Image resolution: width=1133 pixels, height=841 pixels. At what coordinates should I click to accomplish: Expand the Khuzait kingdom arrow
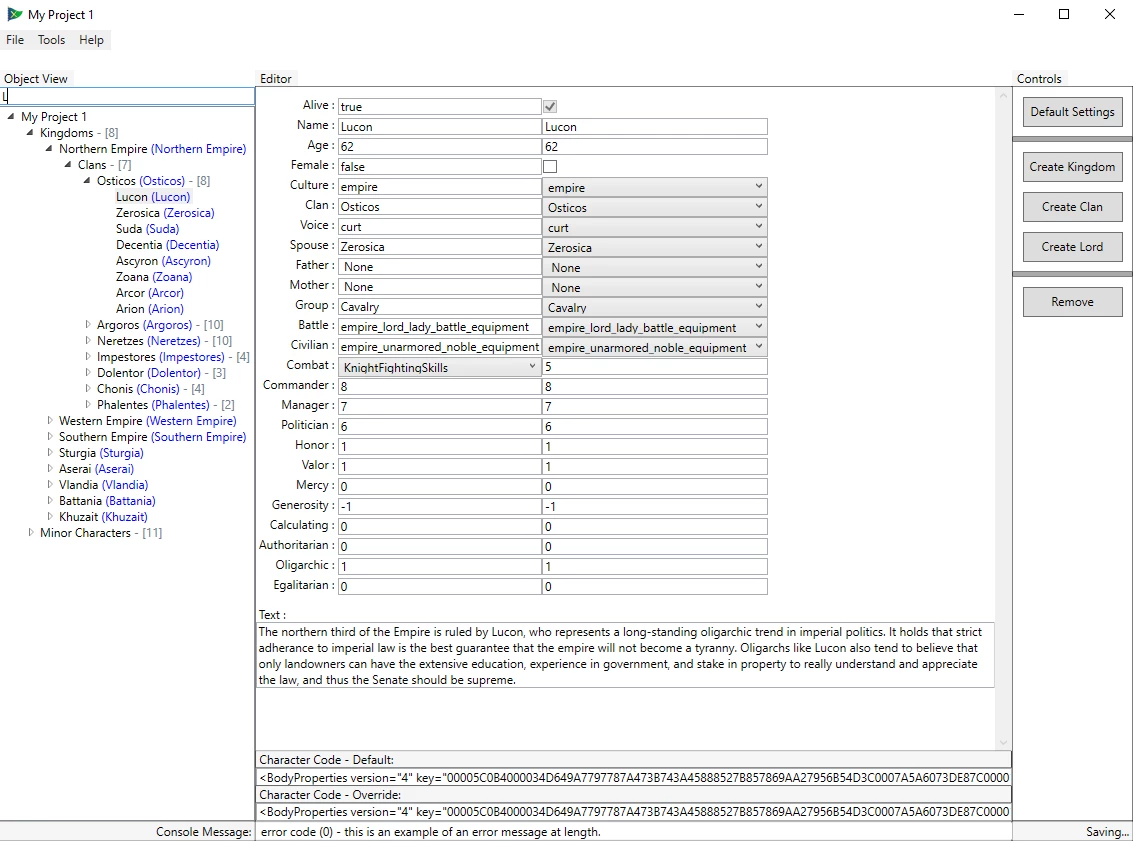(x=49, y=517)
